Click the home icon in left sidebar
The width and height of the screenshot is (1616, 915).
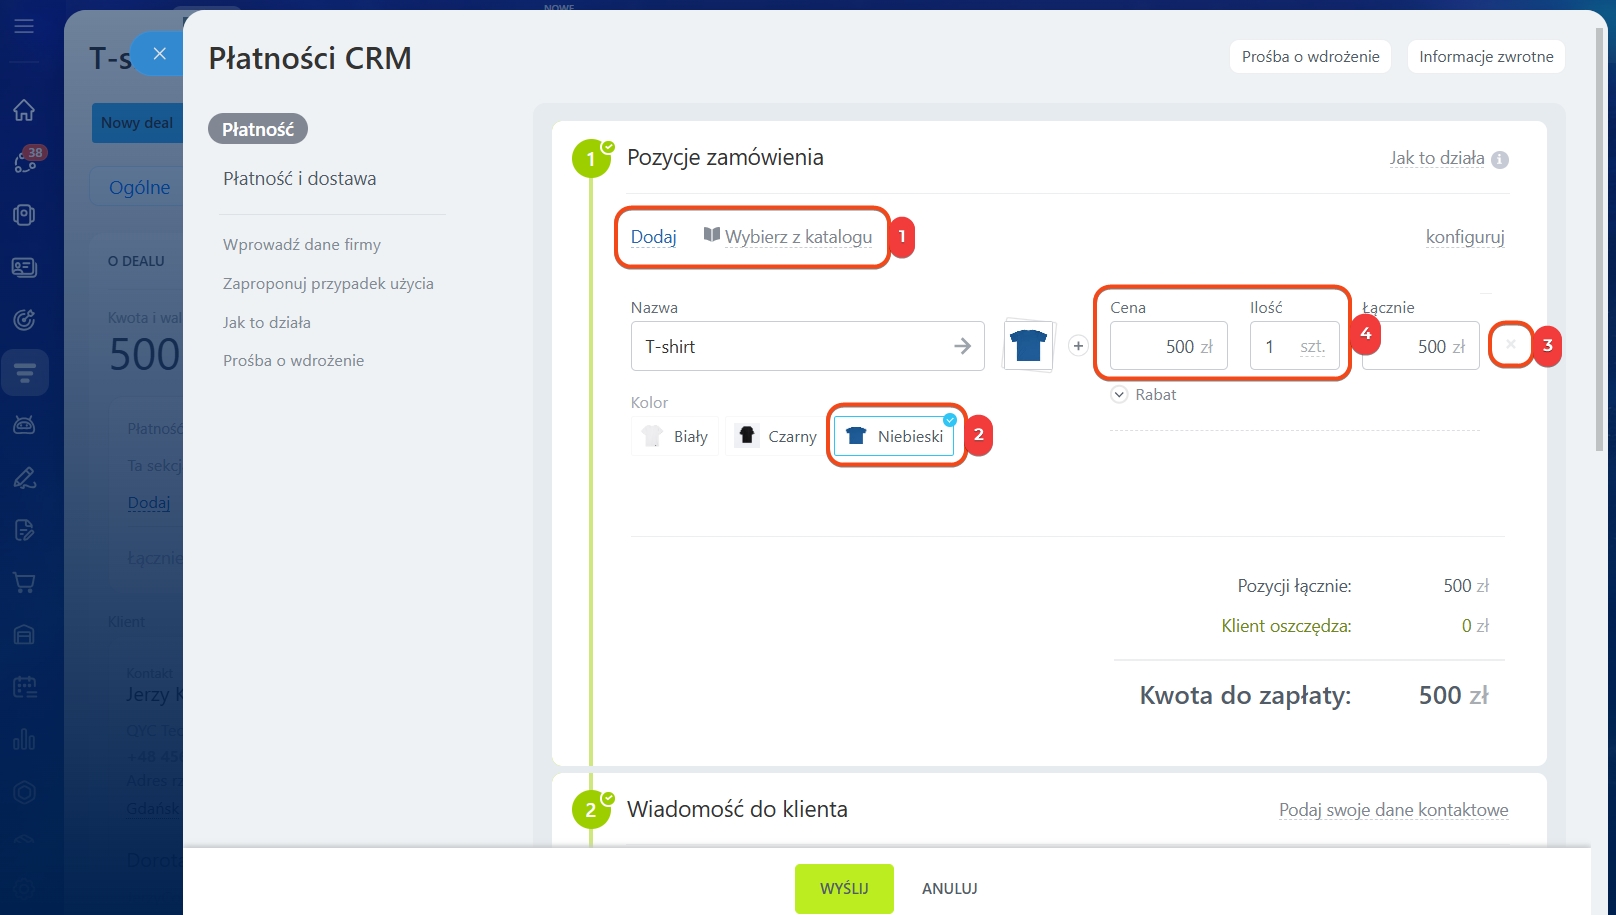click(24, 110)
